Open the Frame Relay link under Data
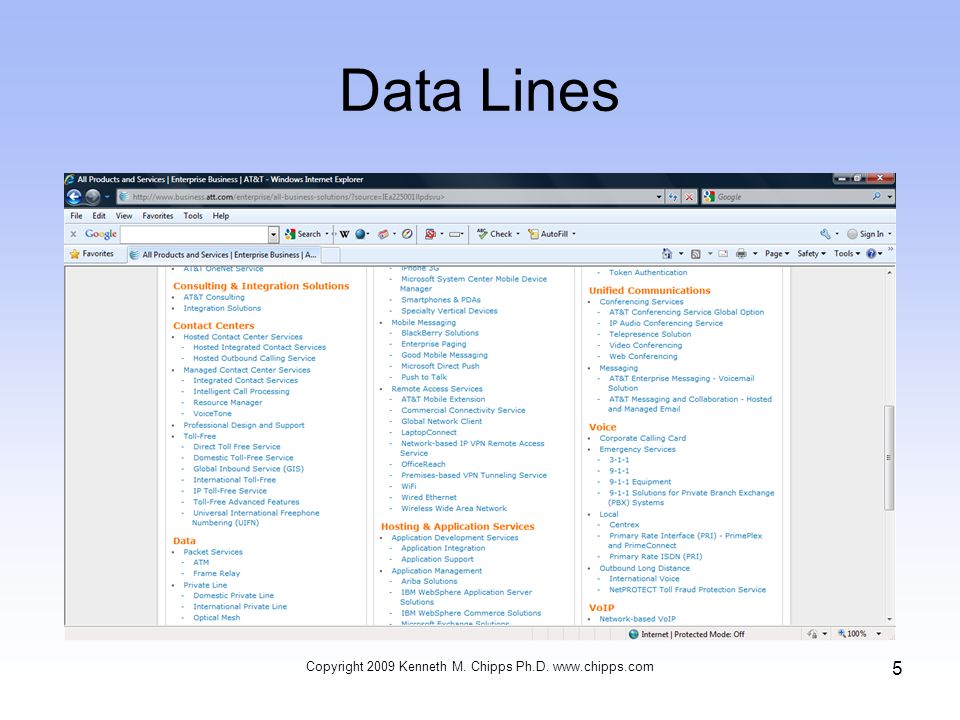 click(x=216, y=573)
